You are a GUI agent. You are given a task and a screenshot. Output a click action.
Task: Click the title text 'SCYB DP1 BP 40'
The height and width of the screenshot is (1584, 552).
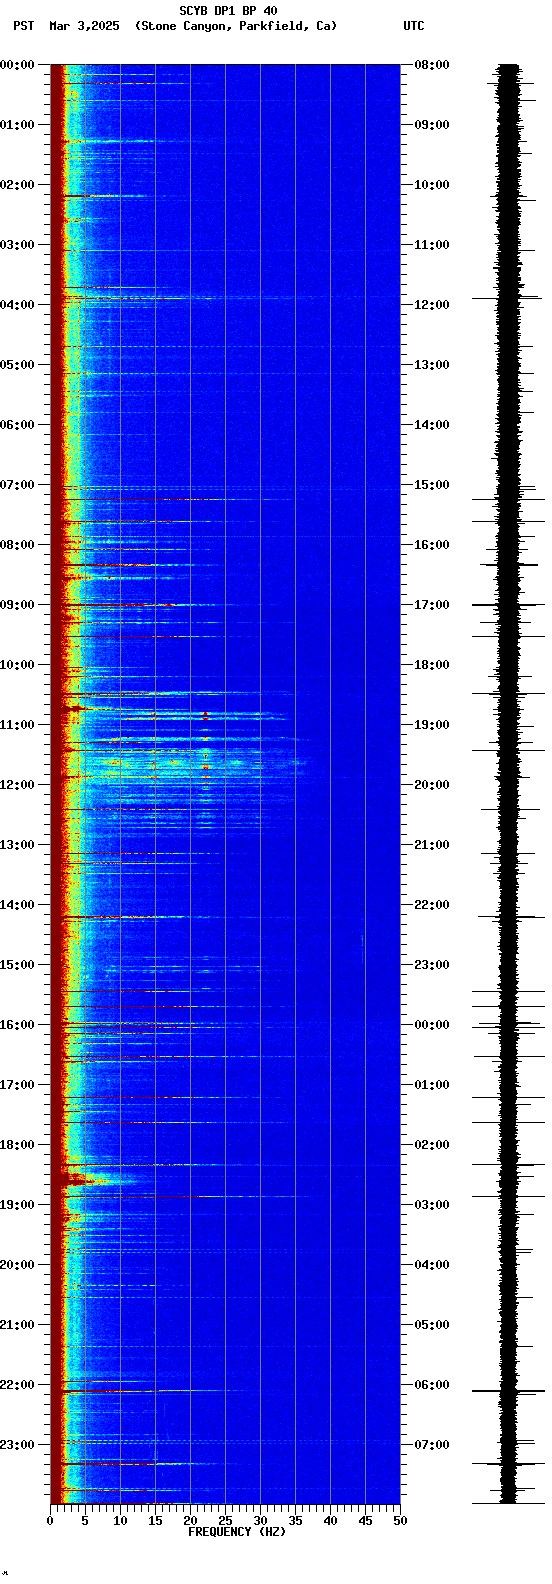pos(228,11)
